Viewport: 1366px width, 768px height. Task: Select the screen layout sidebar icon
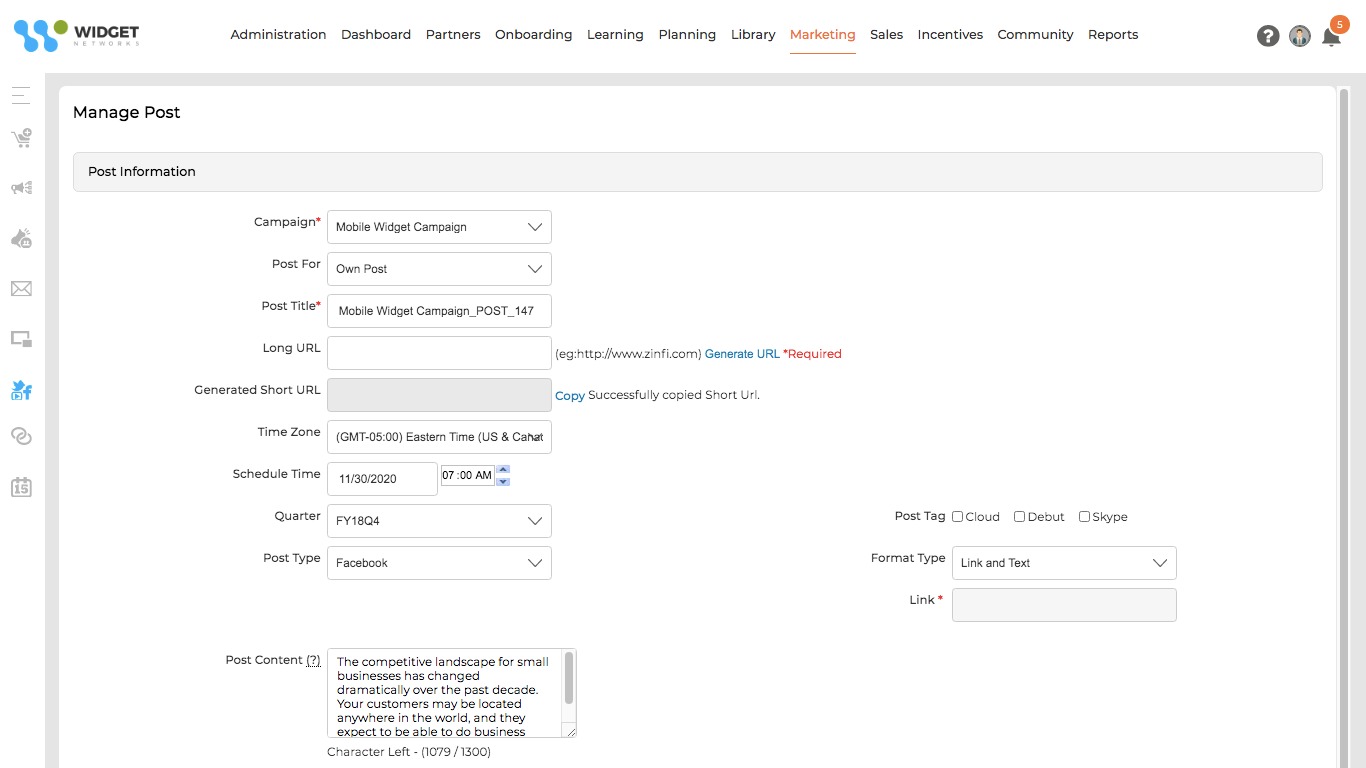coord(21,339)
